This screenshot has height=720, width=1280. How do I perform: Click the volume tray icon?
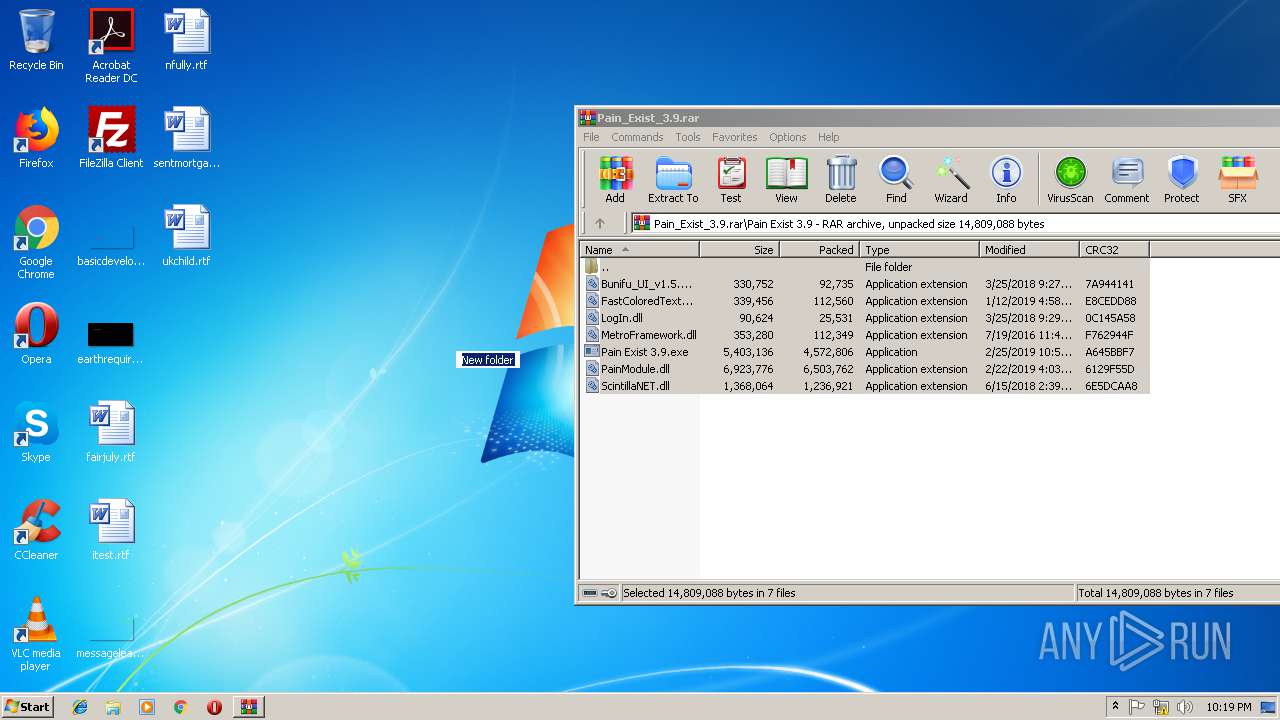(1183, 707)
